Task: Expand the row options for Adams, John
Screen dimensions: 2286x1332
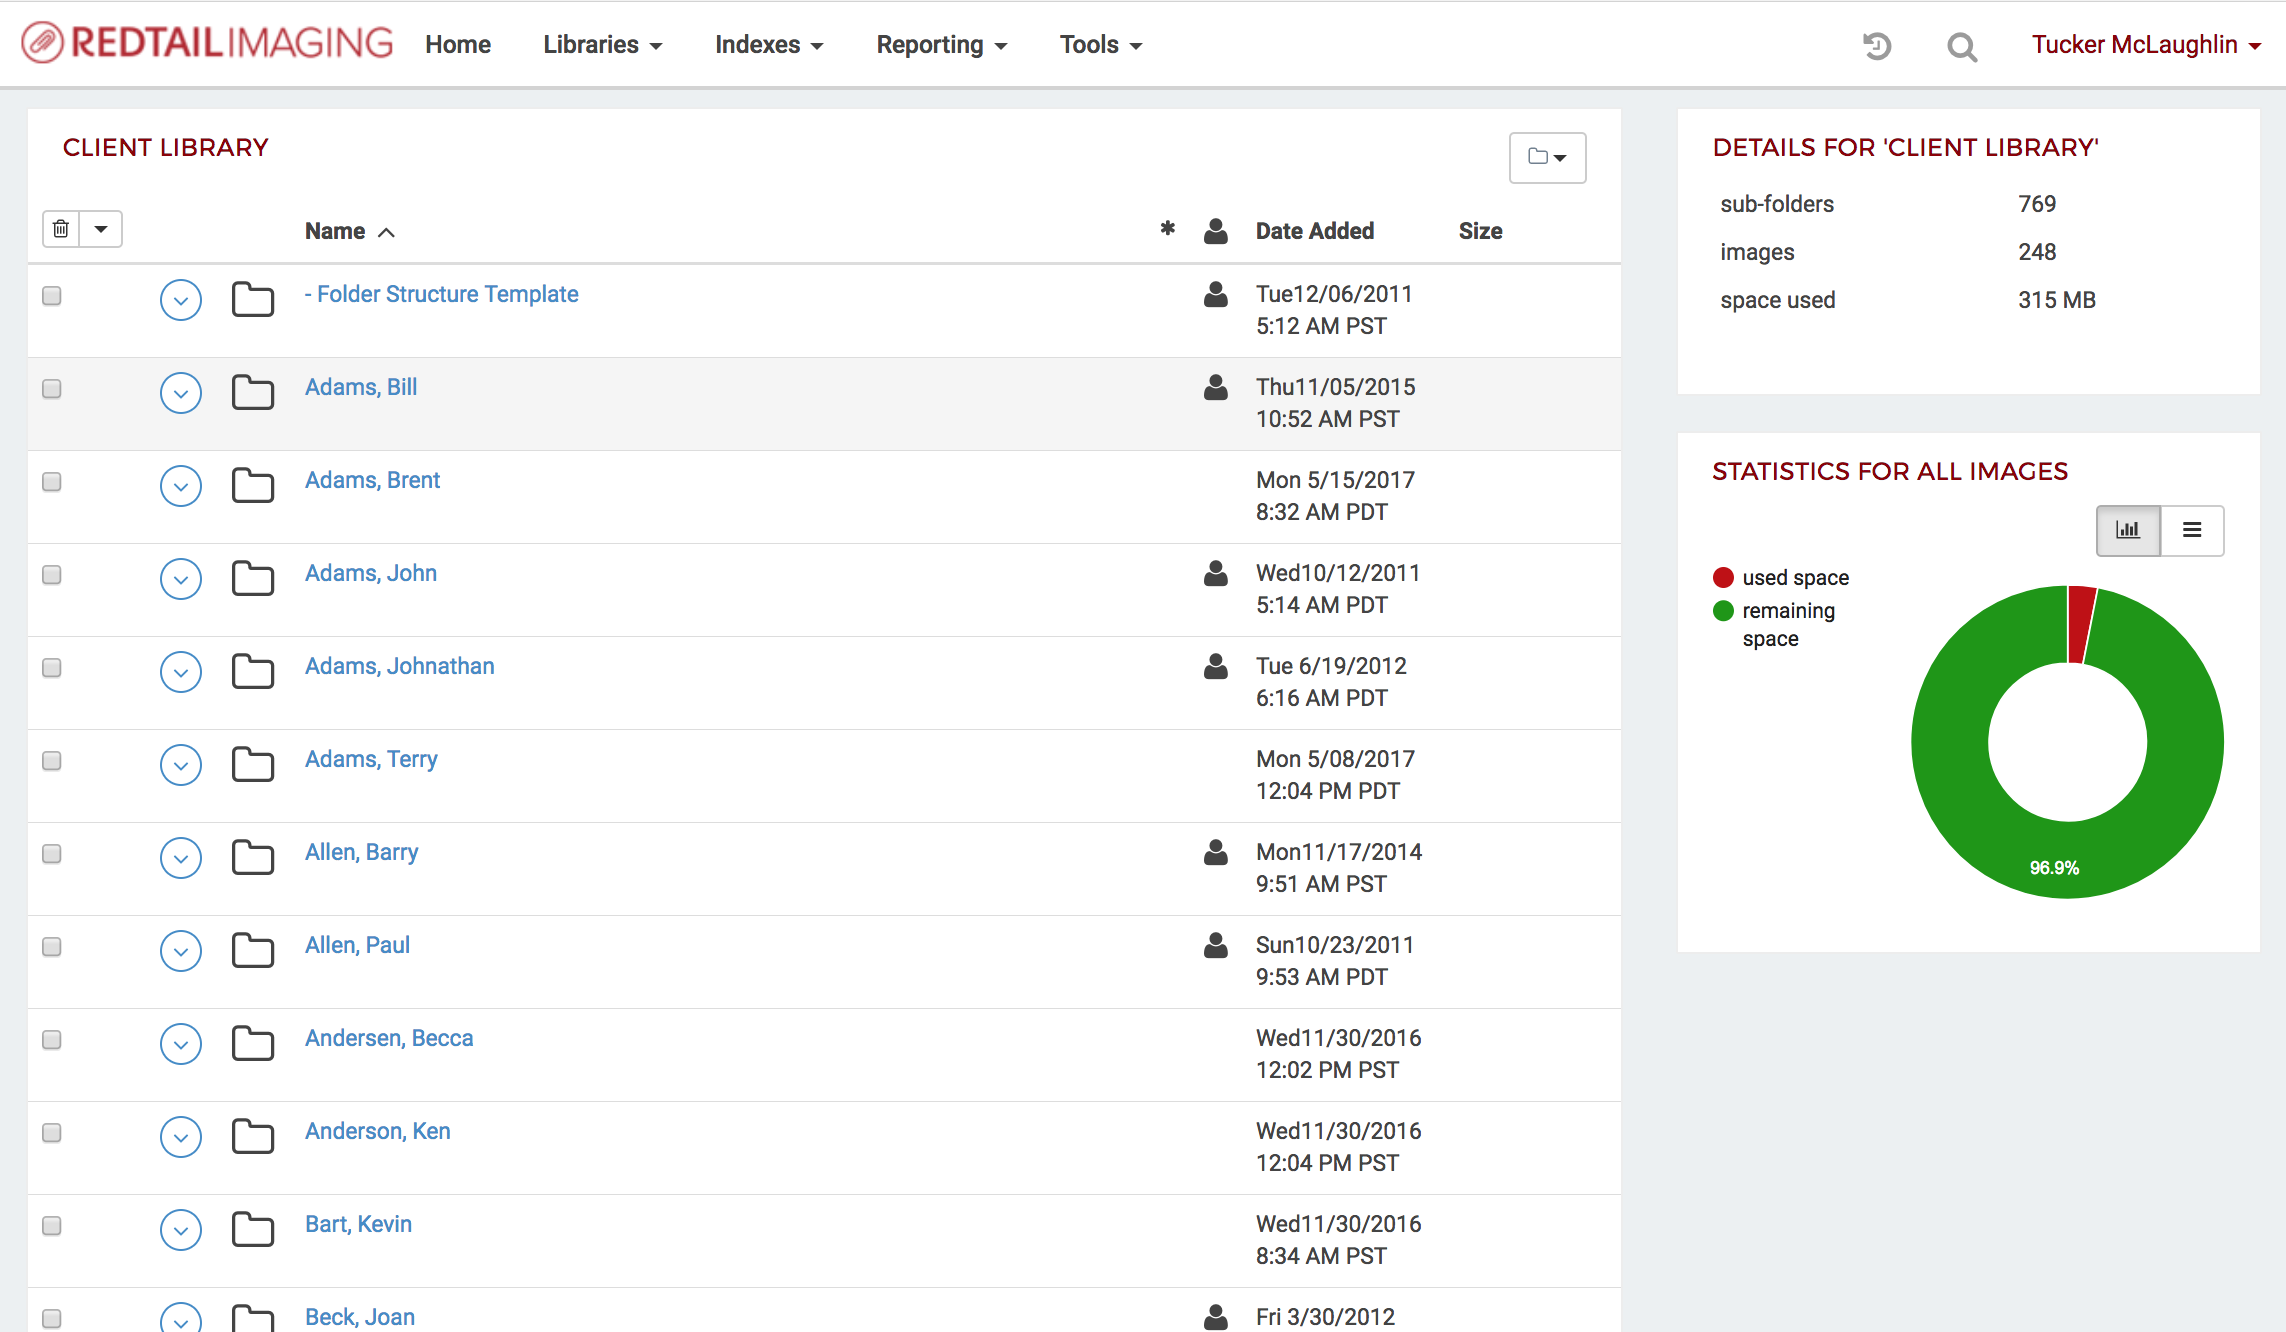Action: point(181,578)
